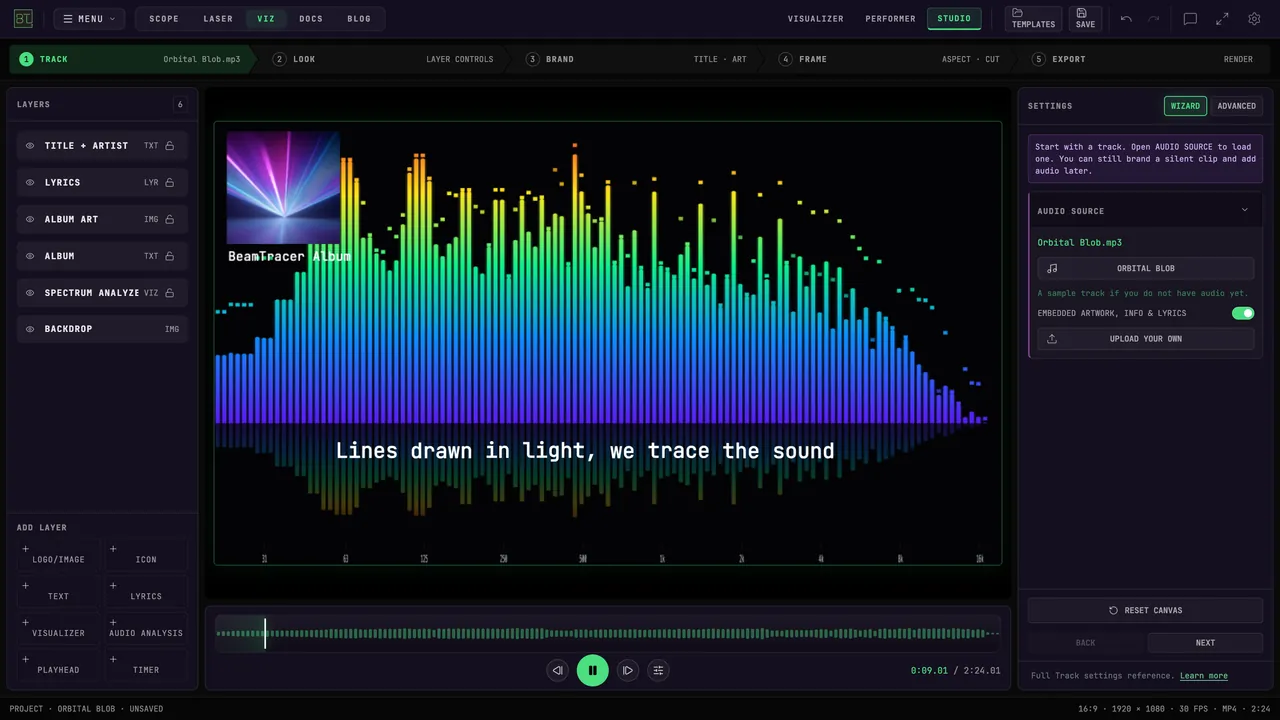The width and height of the screenshot is (1280, 720).
Task: Follow the Learn more link
Action: 1204,676
